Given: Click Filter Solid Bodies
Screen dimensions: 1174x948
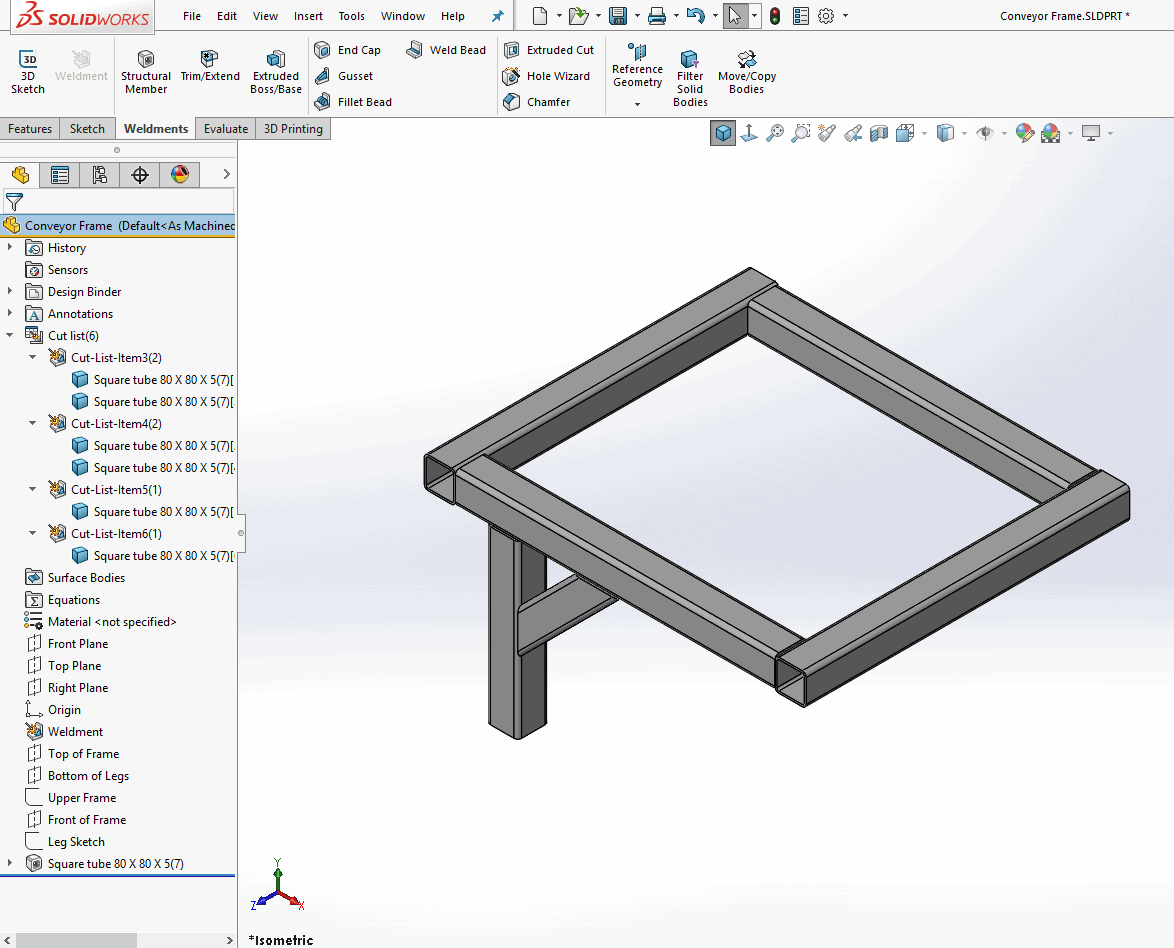Looking at the screenshot, I should [690, 78].
